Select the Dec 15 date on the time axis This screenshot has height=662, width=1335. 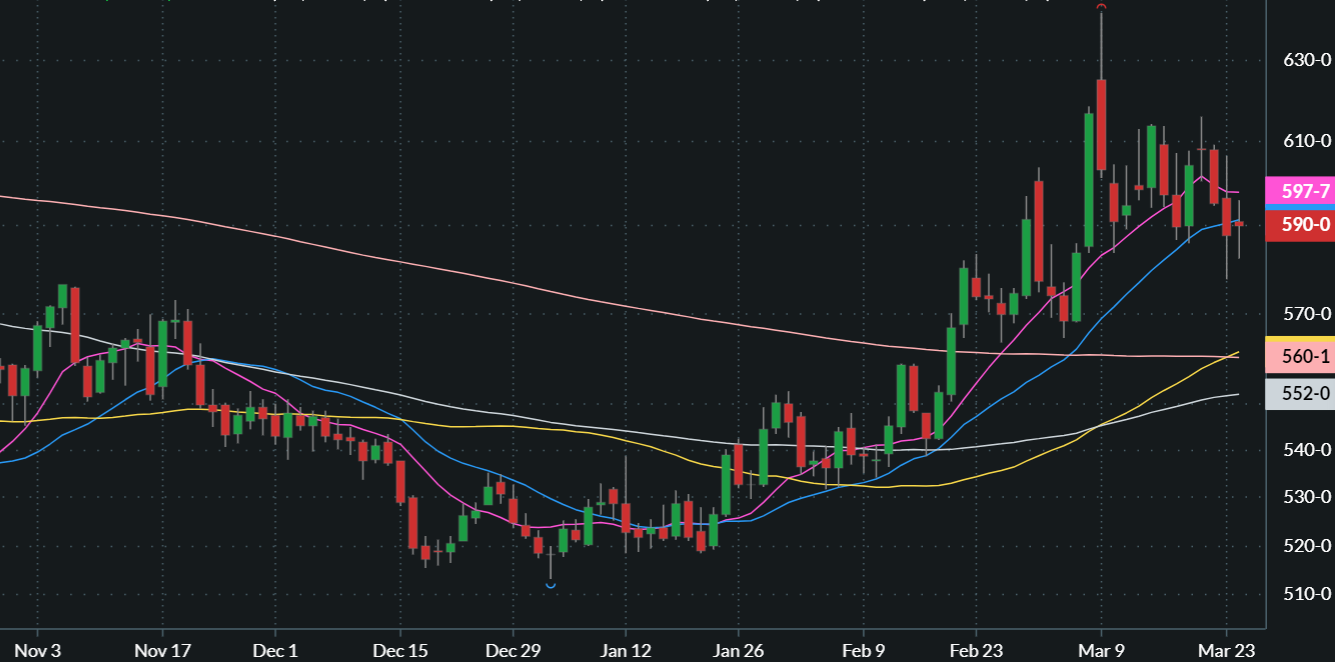tap(399, 649)
